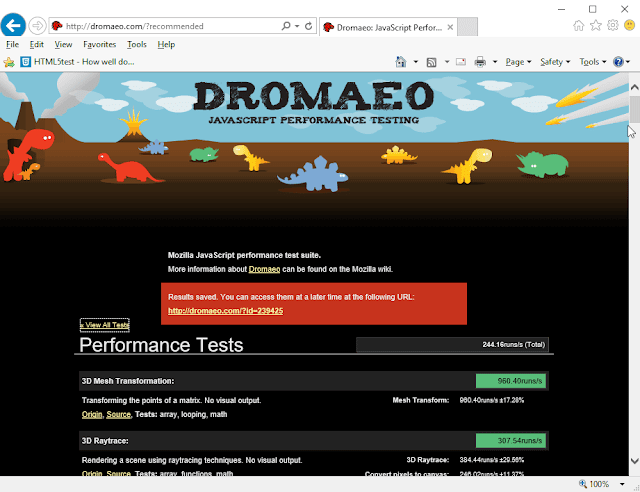Open the Favorites menu
Screen dimensions: 640x492
pyautogui.click(x=100, y=45)
